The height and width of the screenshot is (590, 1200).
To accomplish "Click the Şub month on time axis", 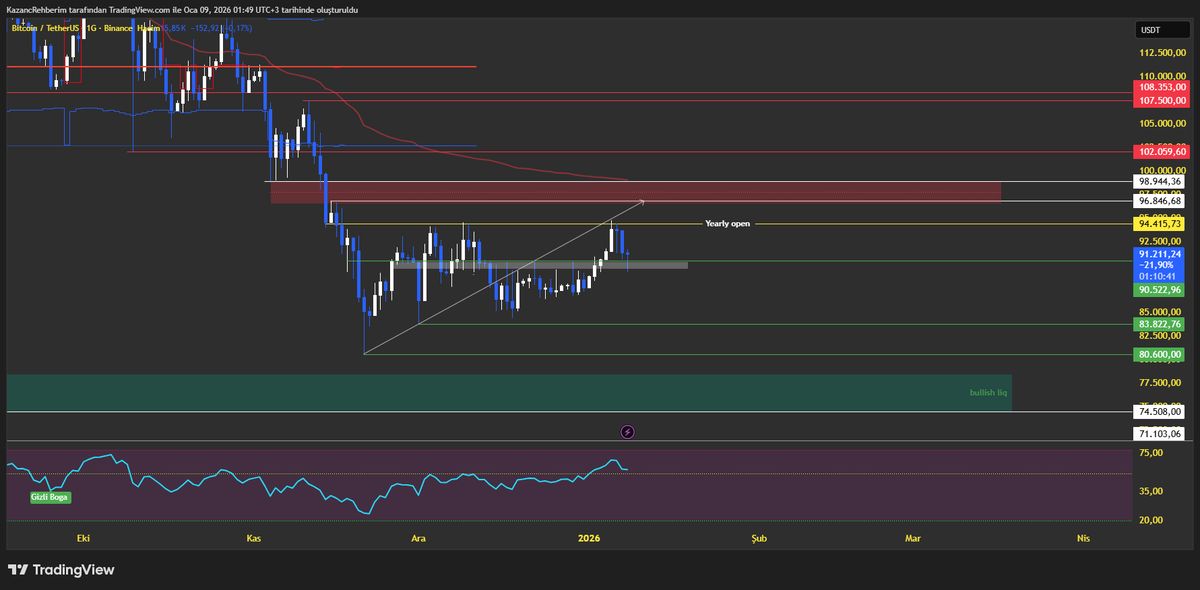I will 759,538.
